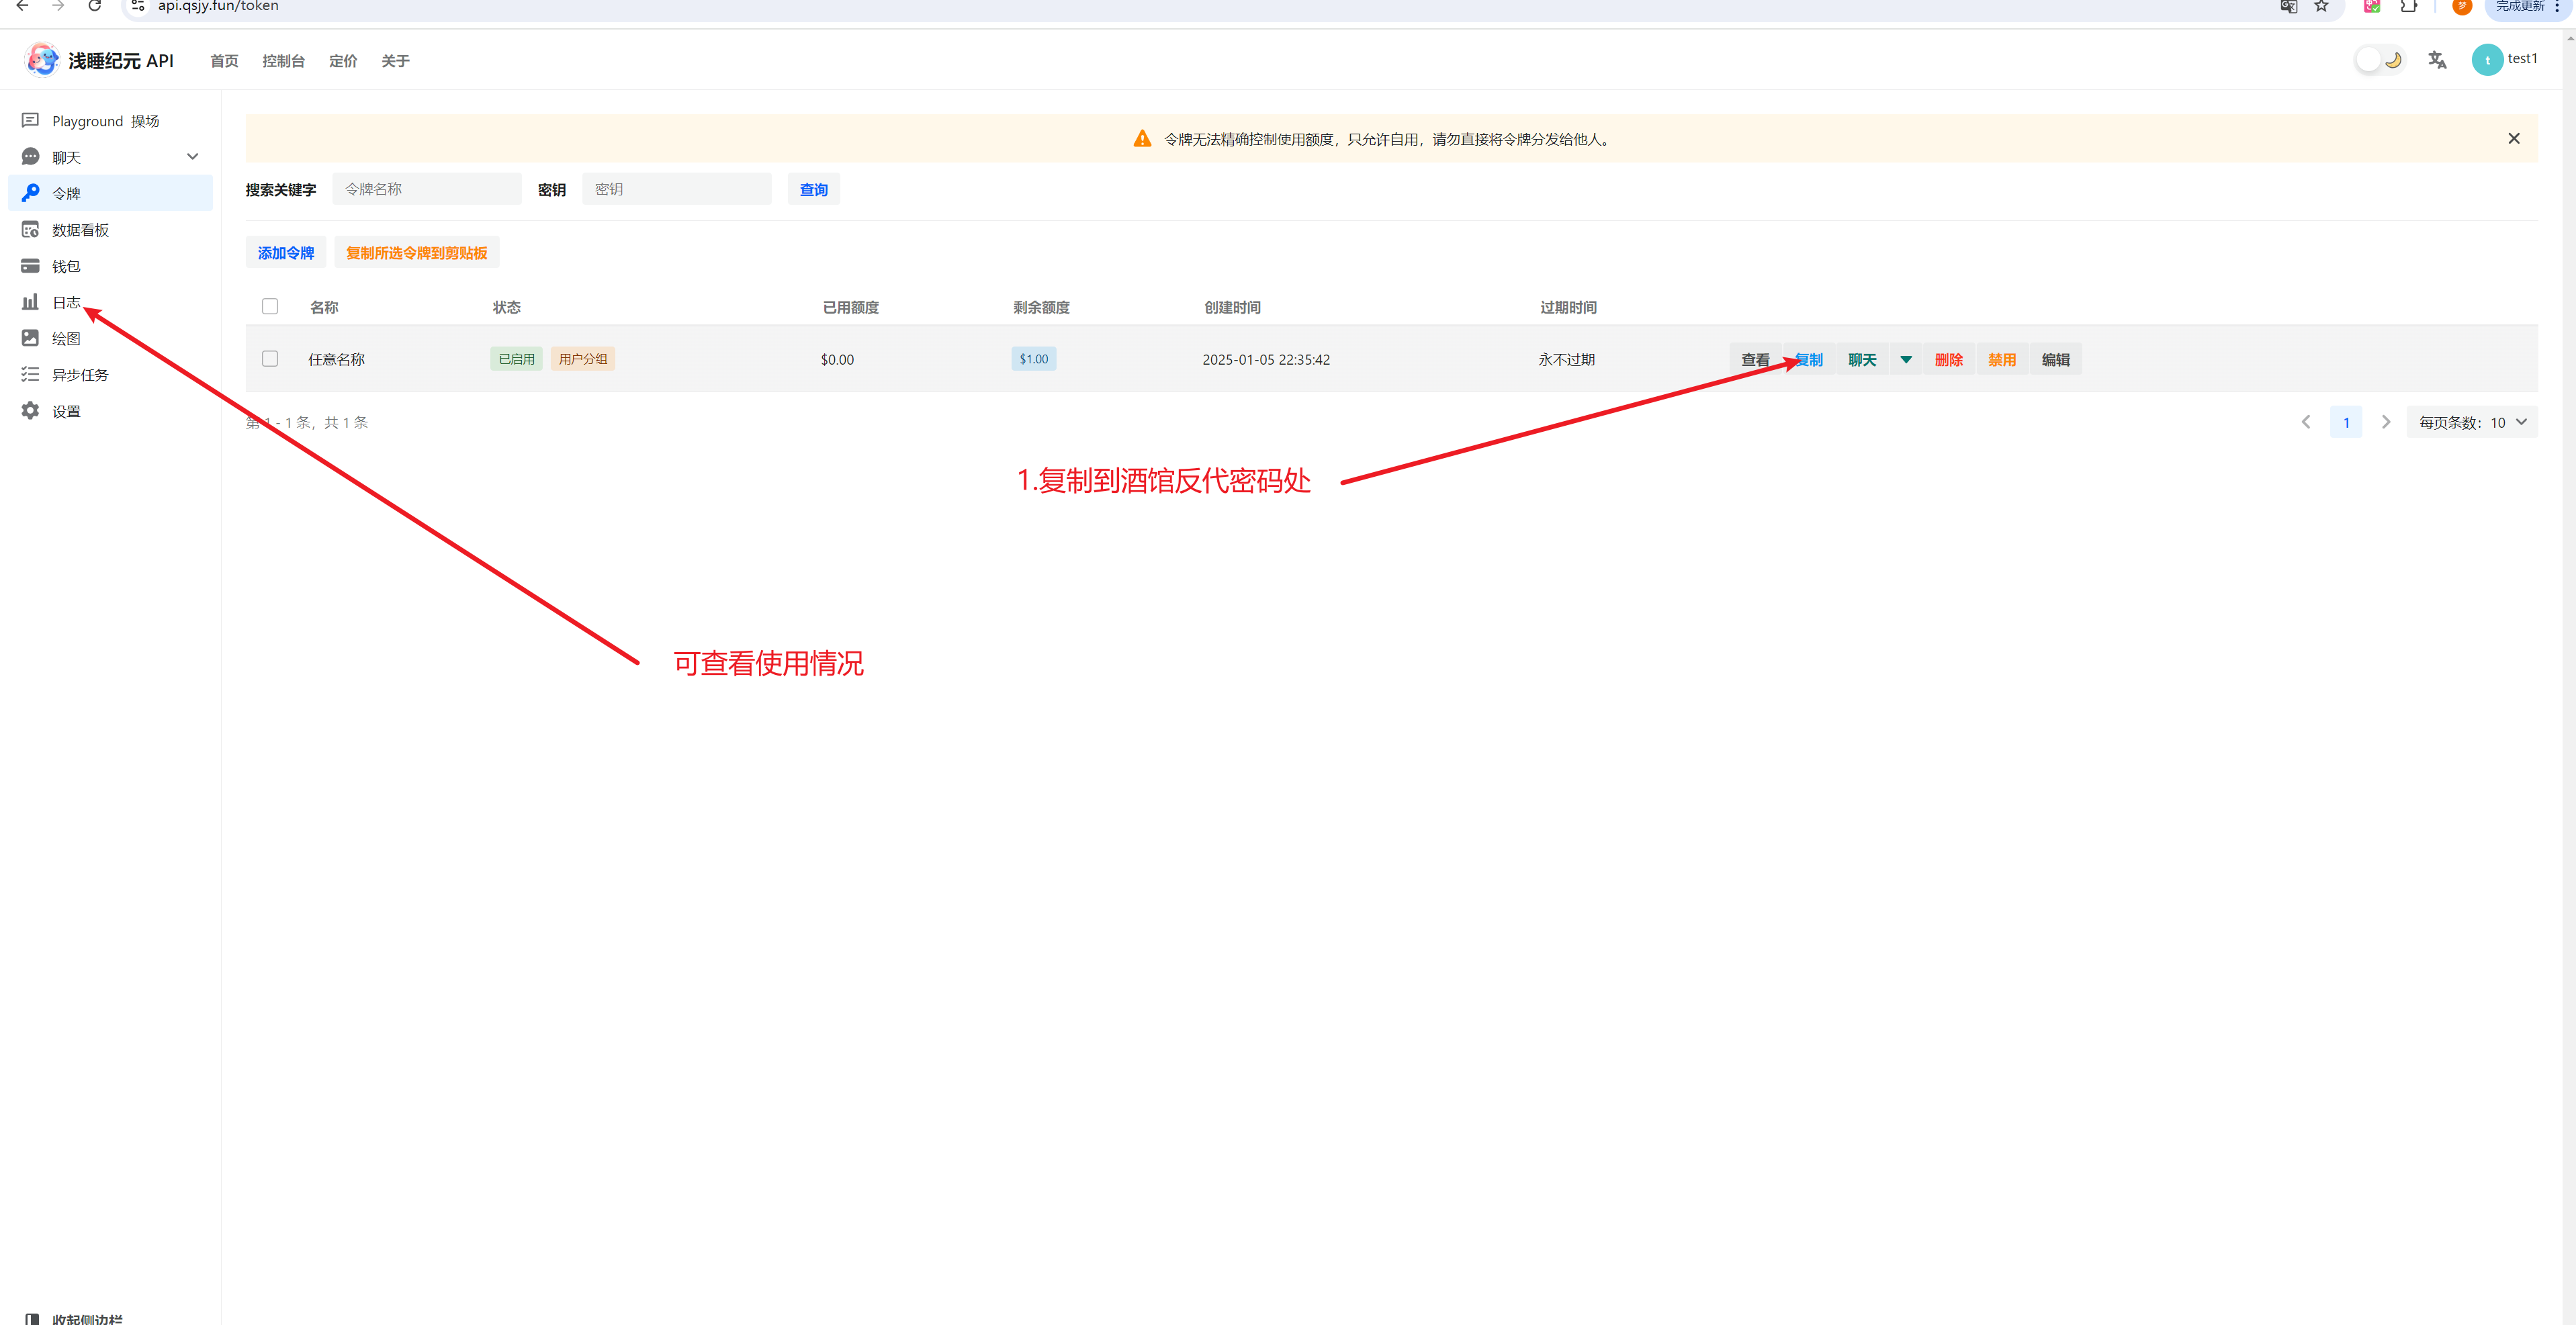
Task: Click the wallet icon in sidebar
Action: pos(30,266)
